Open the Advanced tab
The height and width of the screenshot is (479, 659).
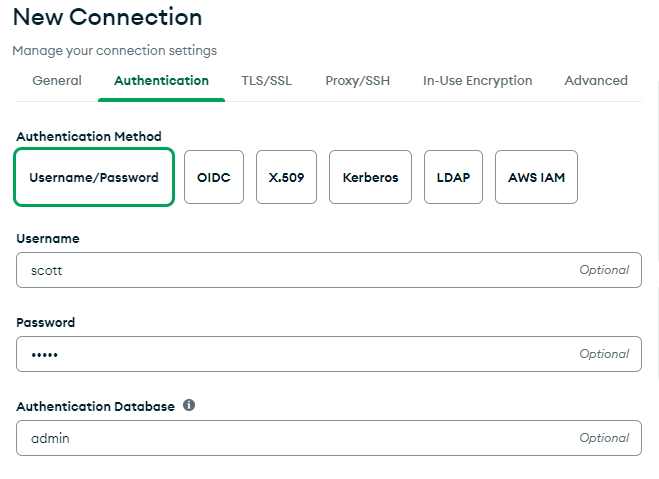pos(596,81)
